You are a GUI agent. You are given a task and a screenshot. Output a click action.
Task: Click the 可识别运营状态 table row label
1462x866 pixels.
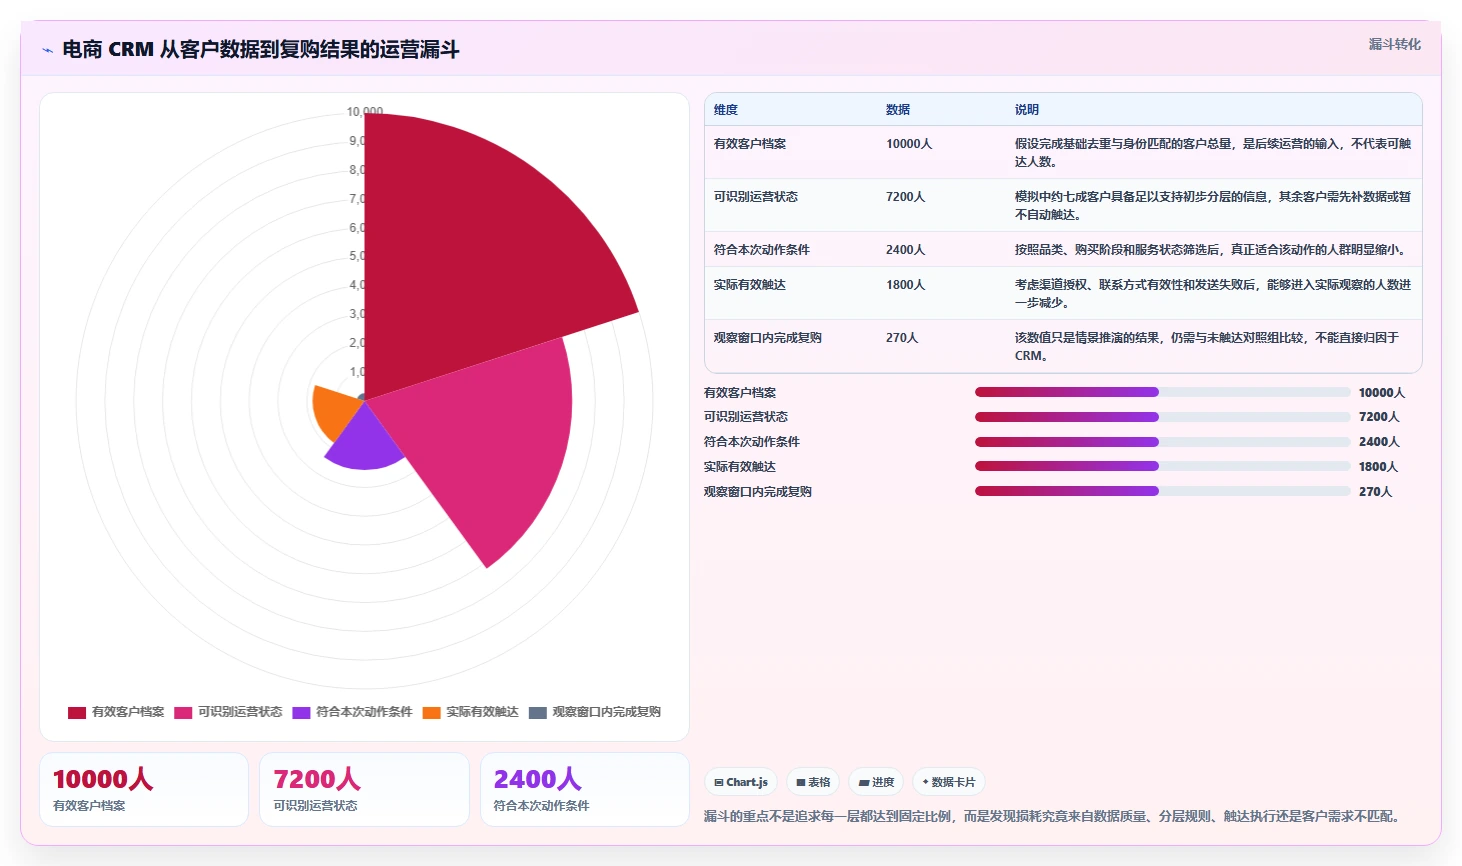tap(756, 197)
